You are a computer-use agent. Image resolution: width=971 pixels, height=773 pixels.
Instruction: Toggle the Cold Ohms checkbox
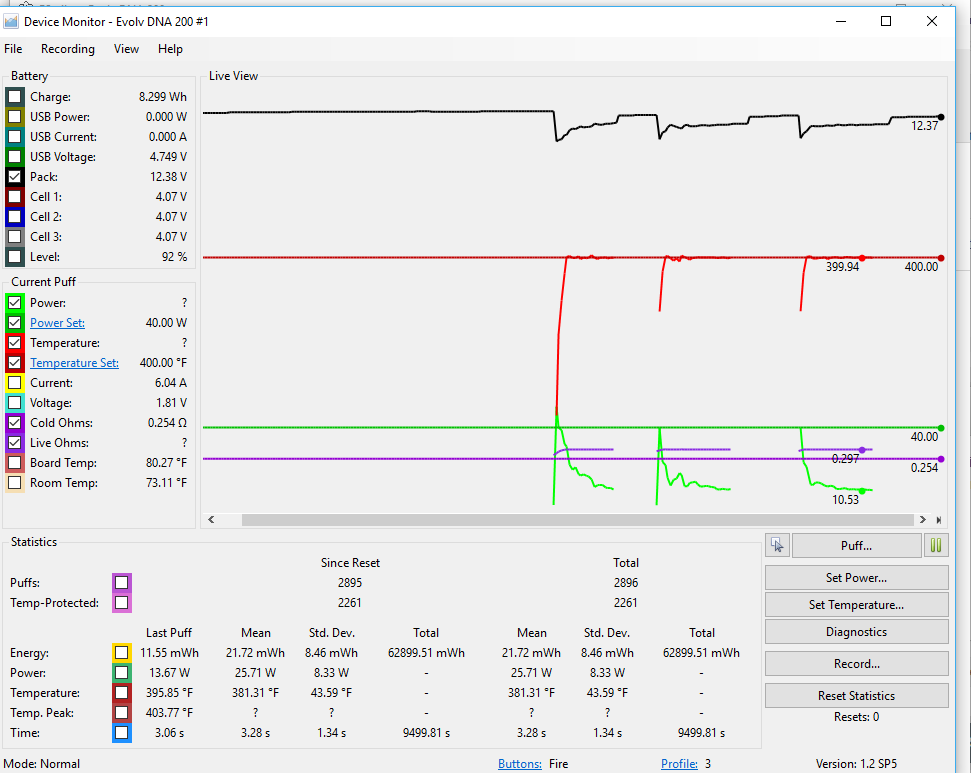pyautogui.click(x=15, y=423)
